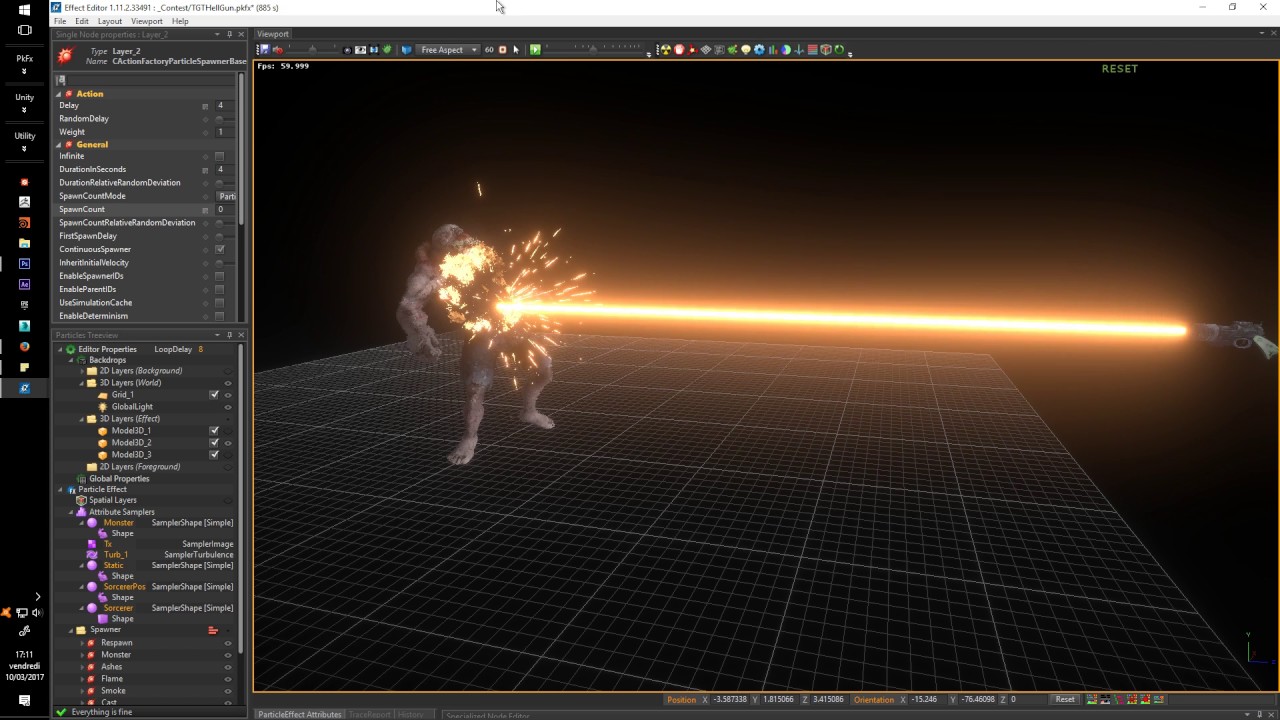Open Task View in the taskbar
The height and width of the screenshot is (720, 1280).
(24, 30)
